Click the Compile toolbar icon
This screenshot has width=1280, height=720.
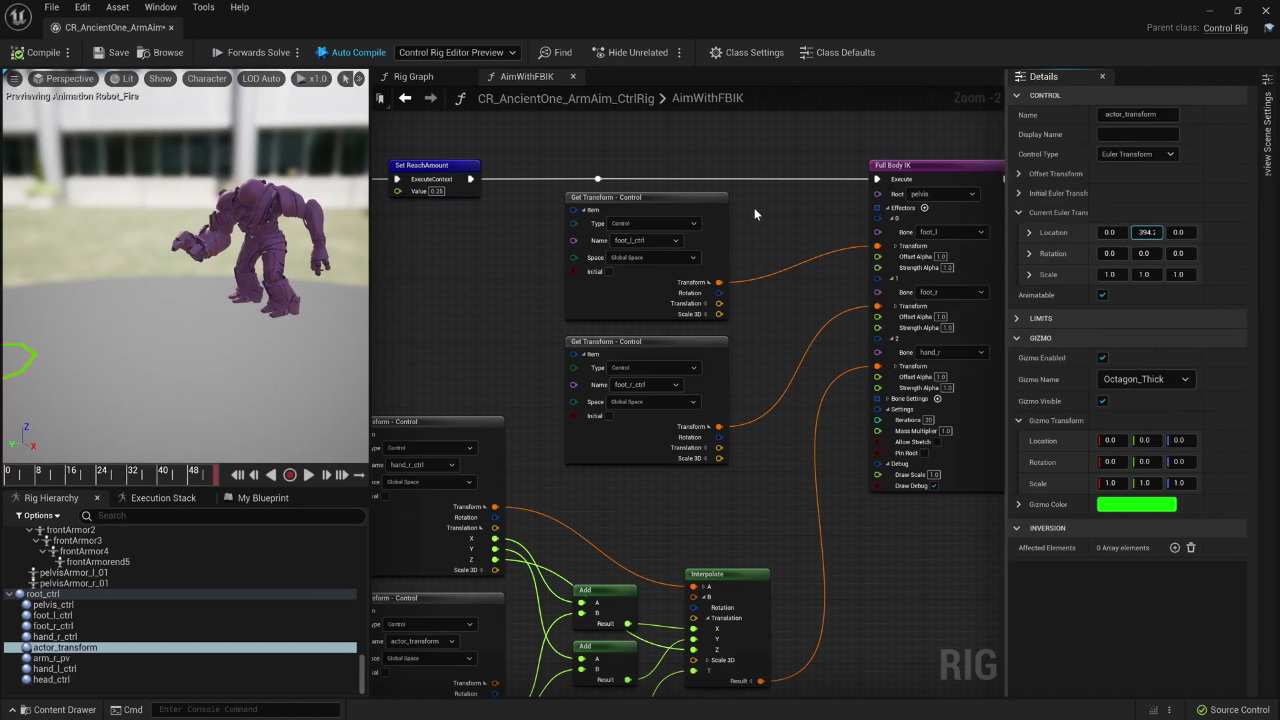tap(18, 53)
